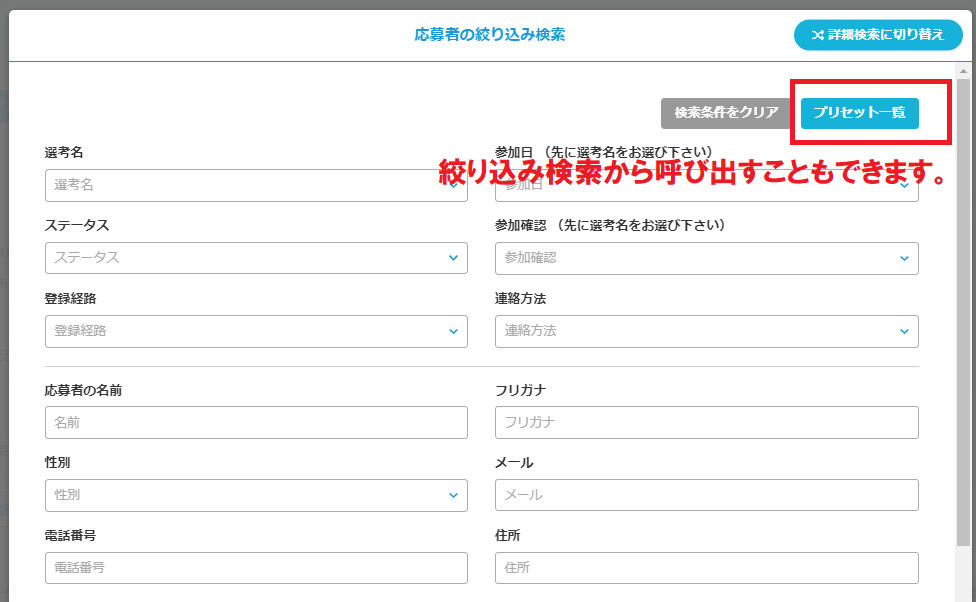Open the 参加確認 dropdown

(x=706, y=258)
